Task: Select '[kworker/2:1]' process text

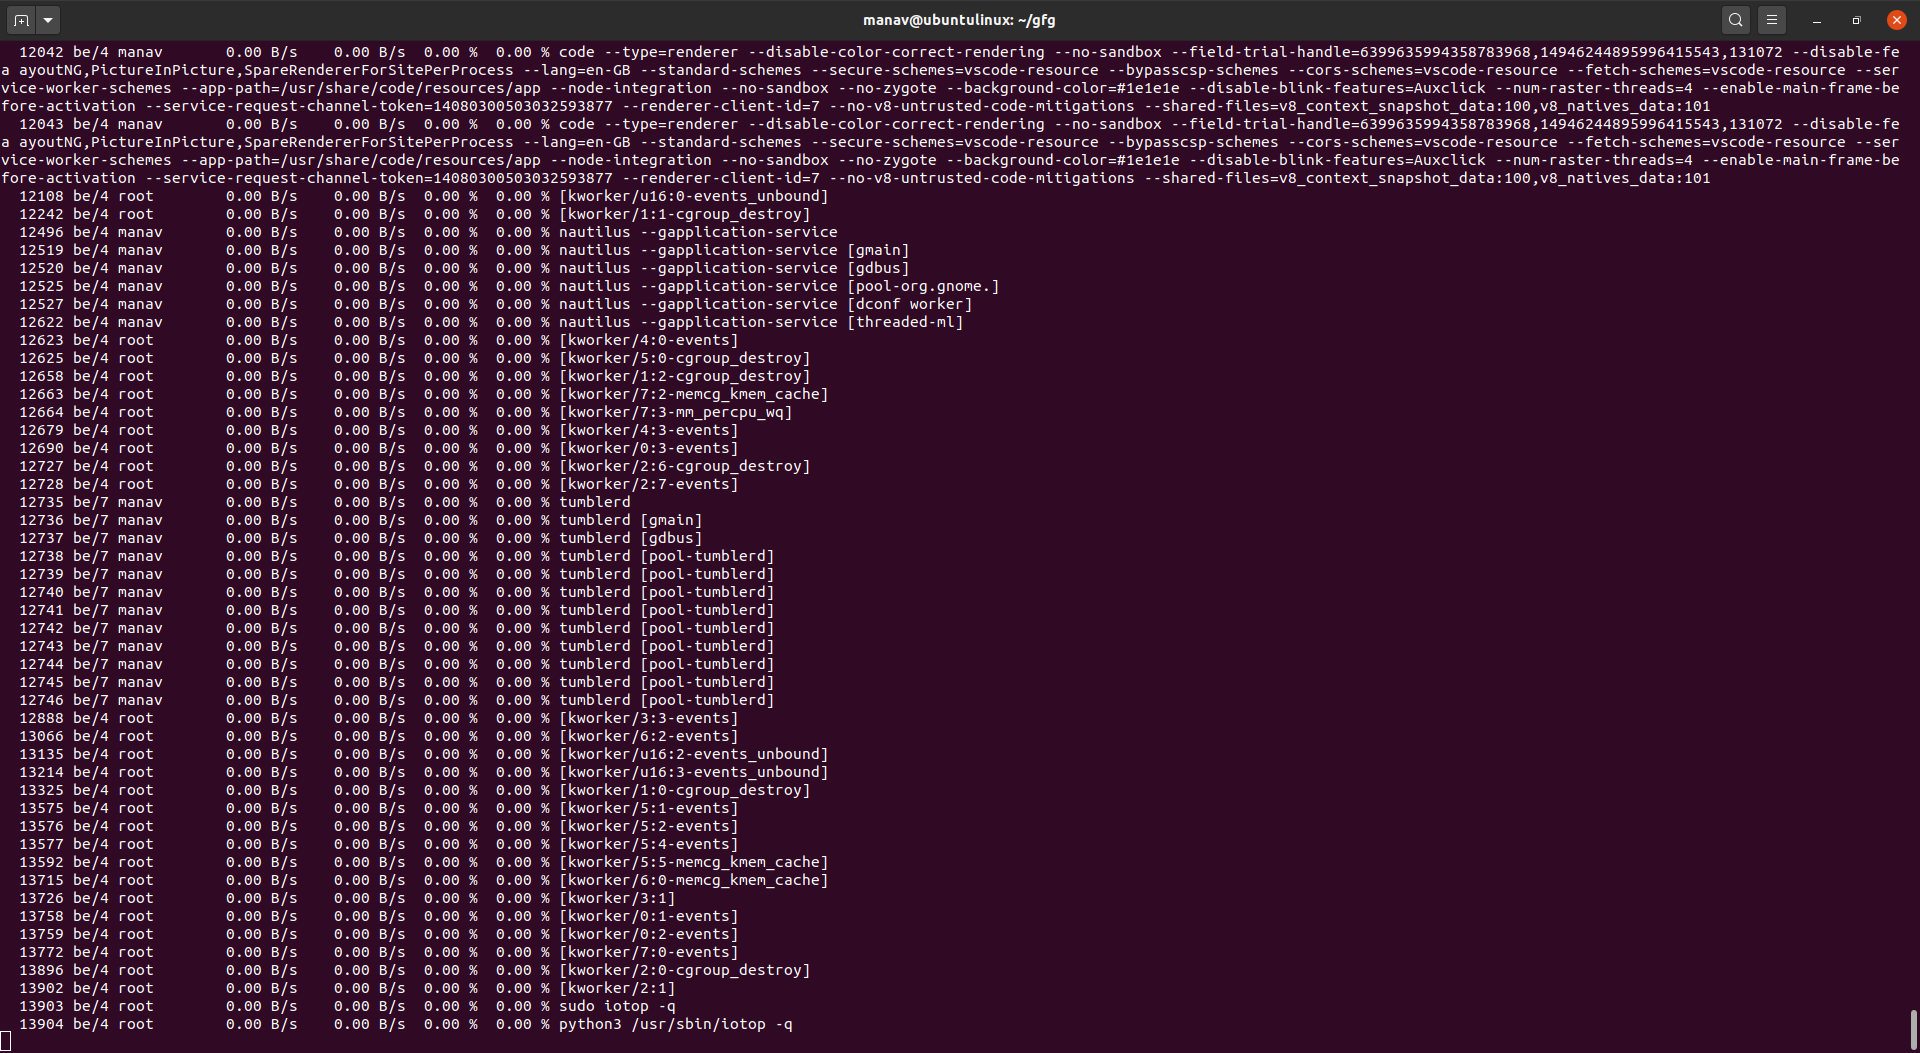Action: (617, 988)
